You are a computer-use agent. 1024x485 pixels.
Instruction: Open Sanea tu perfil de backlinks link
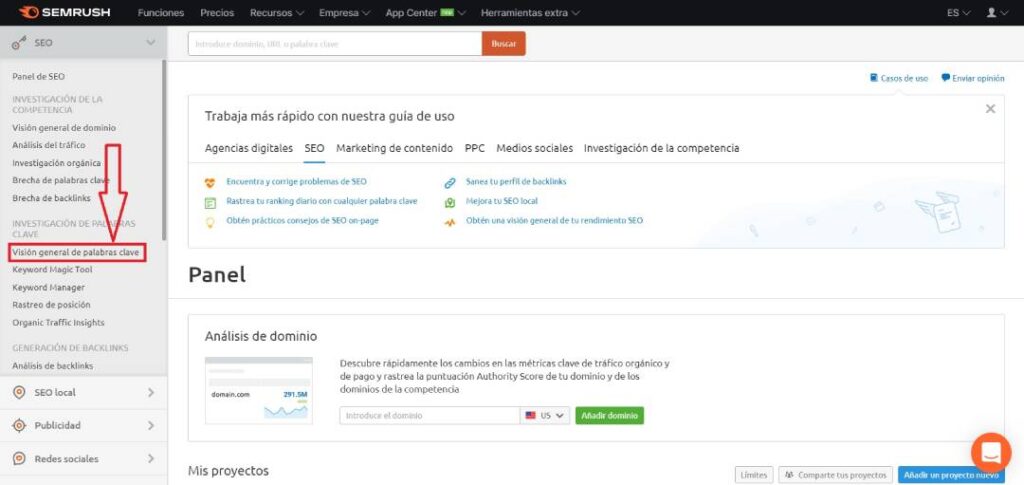516,182
